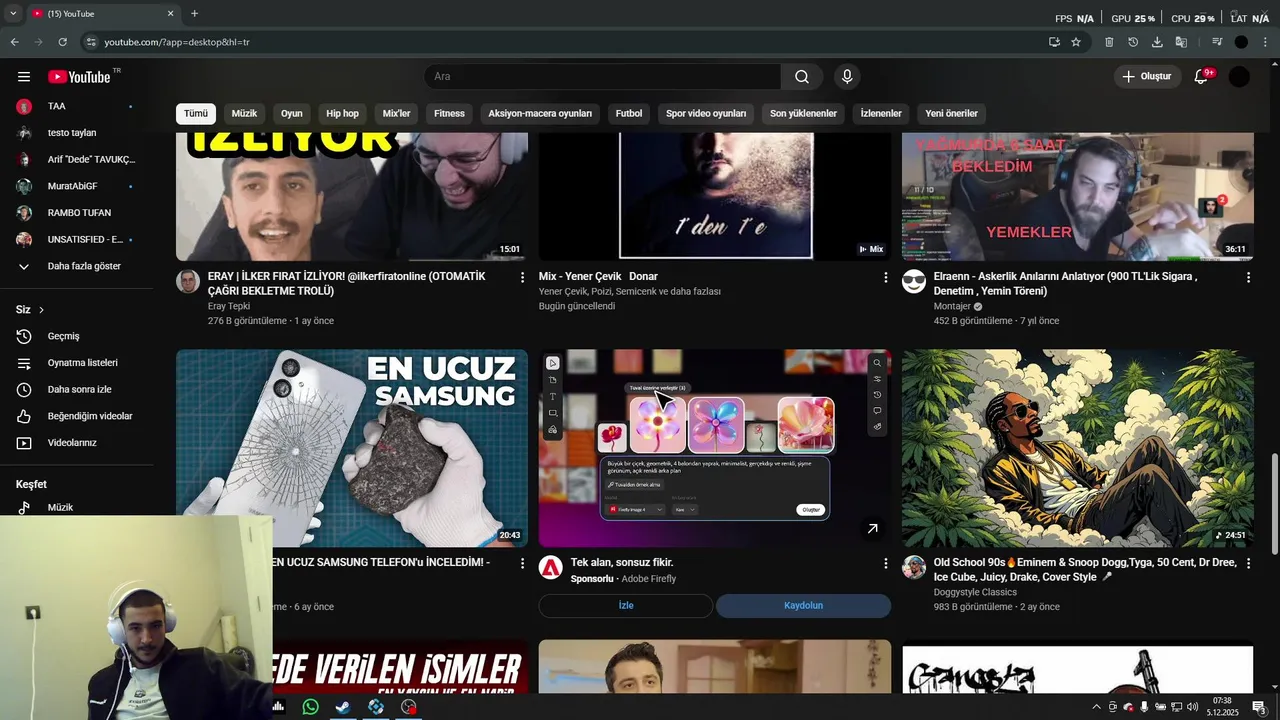The width and height of the screenshot is (1280, 720).
Task: Bookmark this page with star icon
Action: [1076, 42]
